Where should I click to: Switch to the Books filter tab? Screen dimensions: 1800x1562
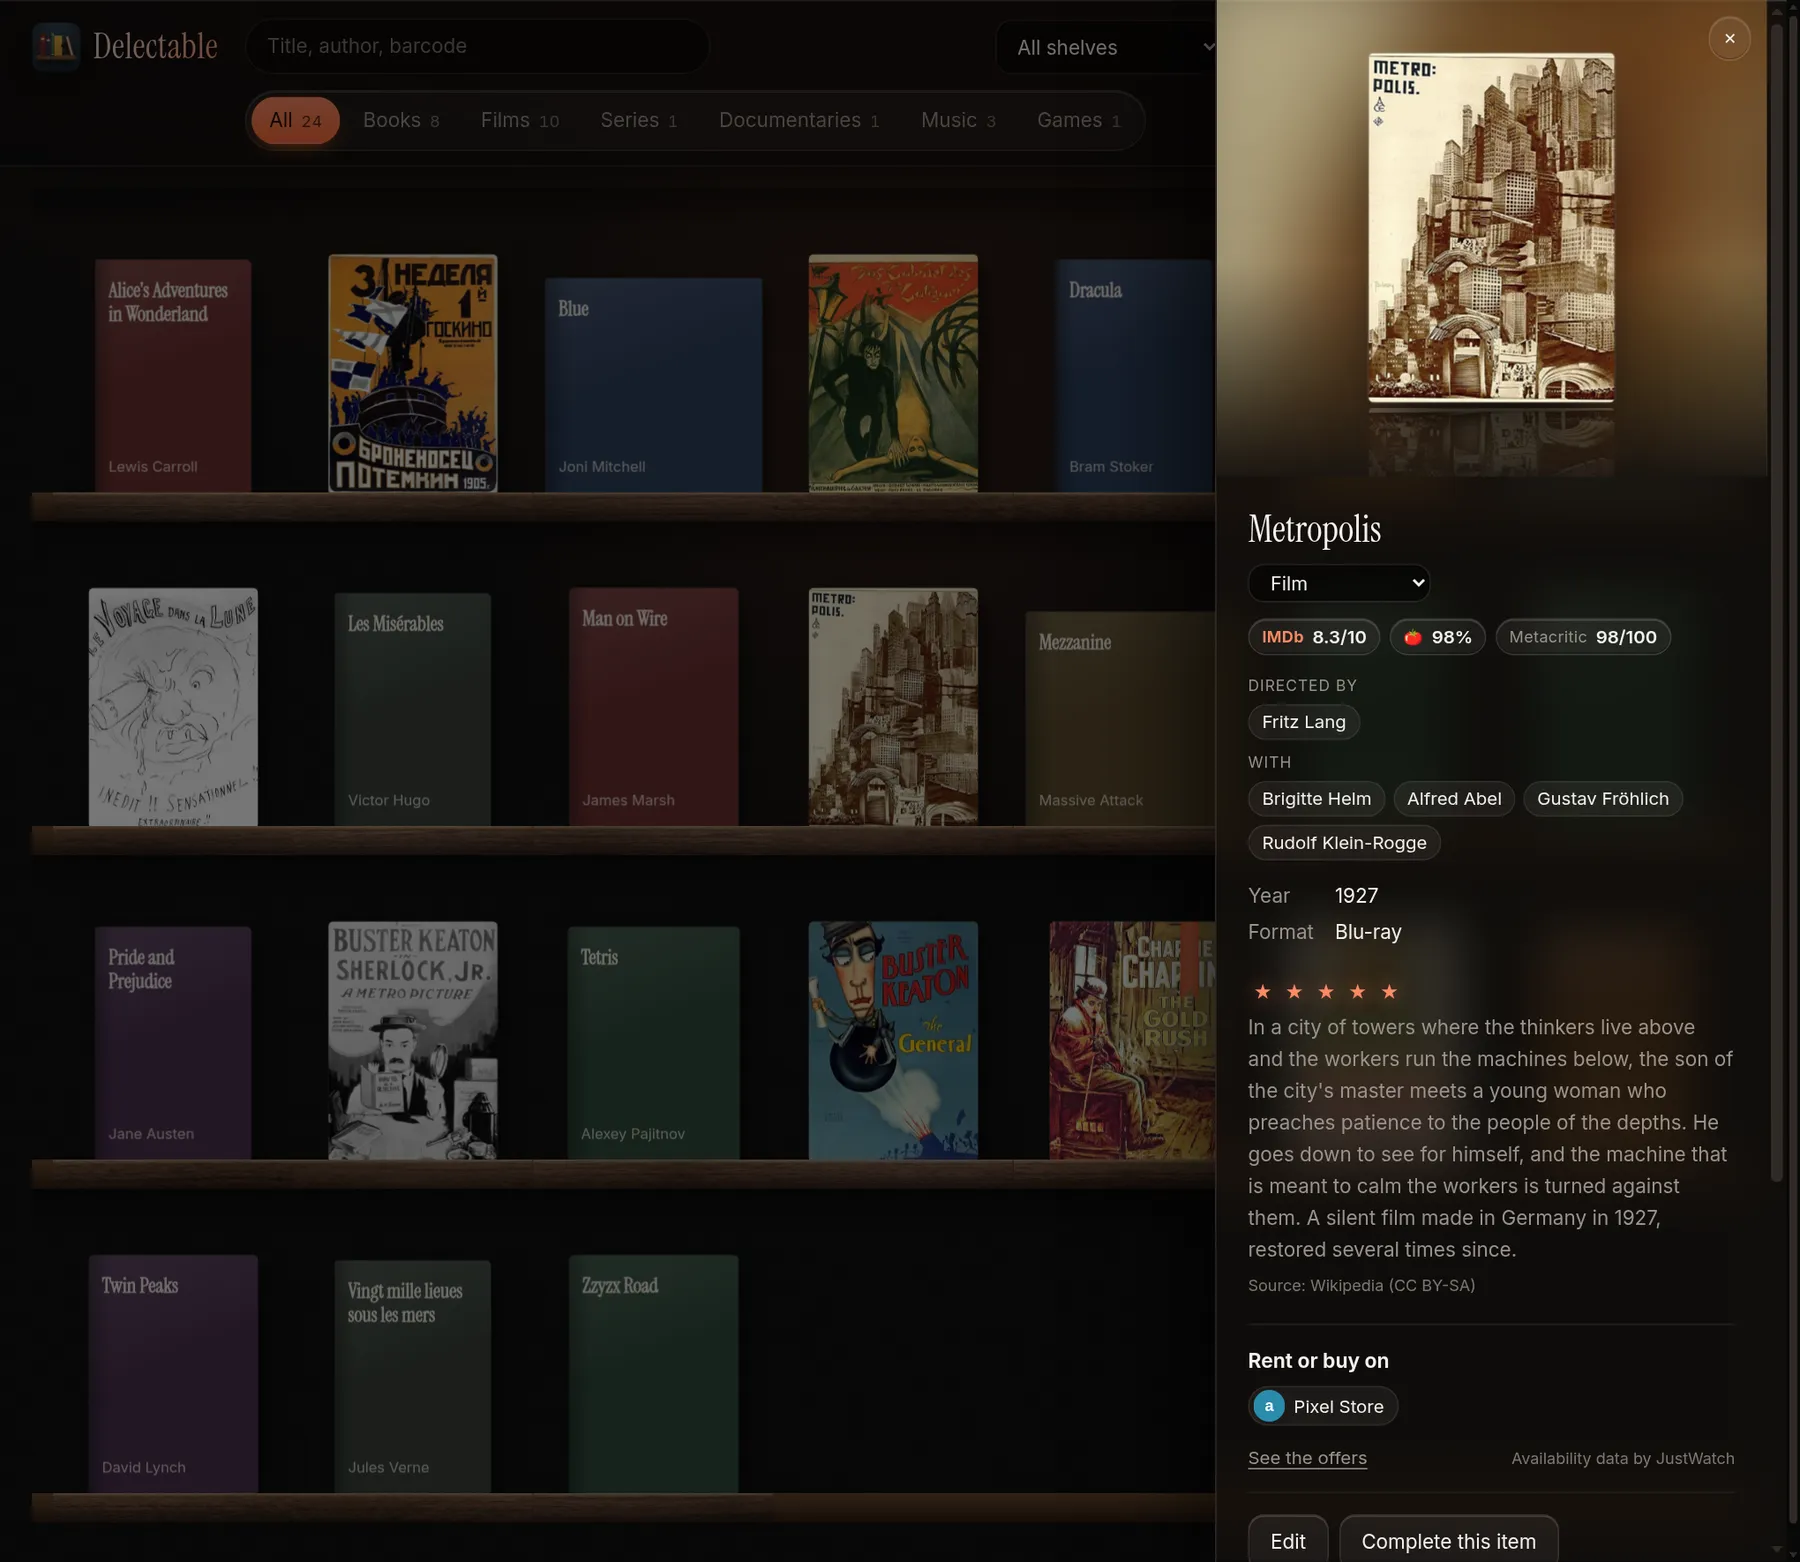click(401, 120)
